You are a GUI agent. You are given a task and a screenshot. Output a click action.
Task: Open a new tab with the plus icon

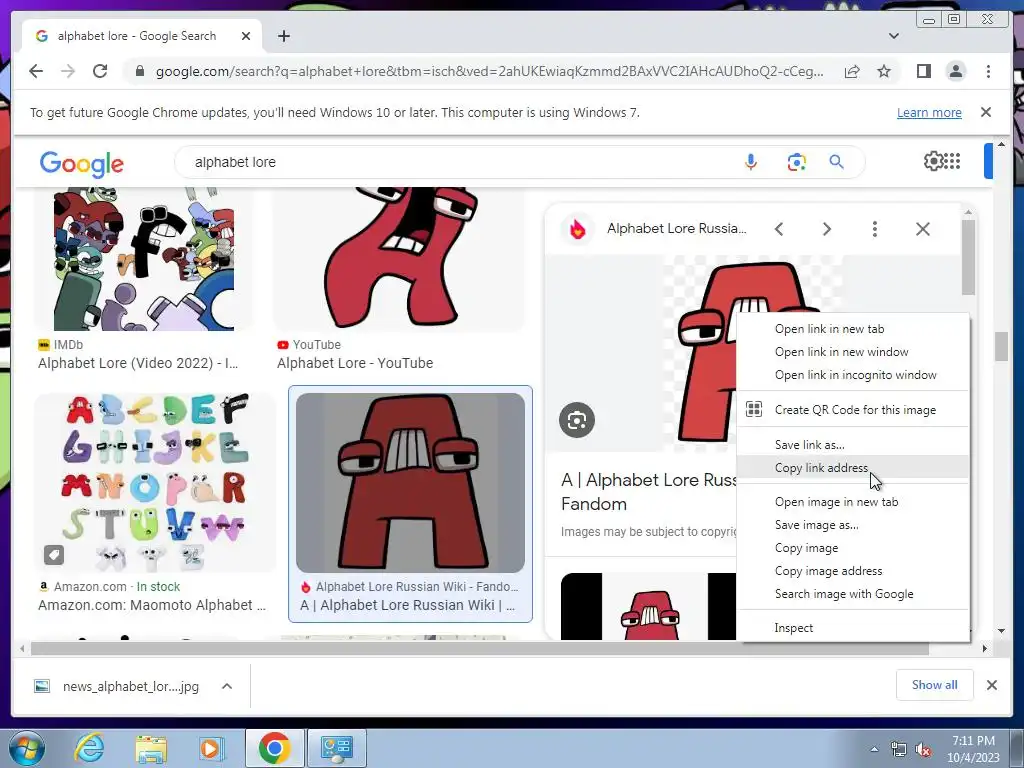click(283, 36)
